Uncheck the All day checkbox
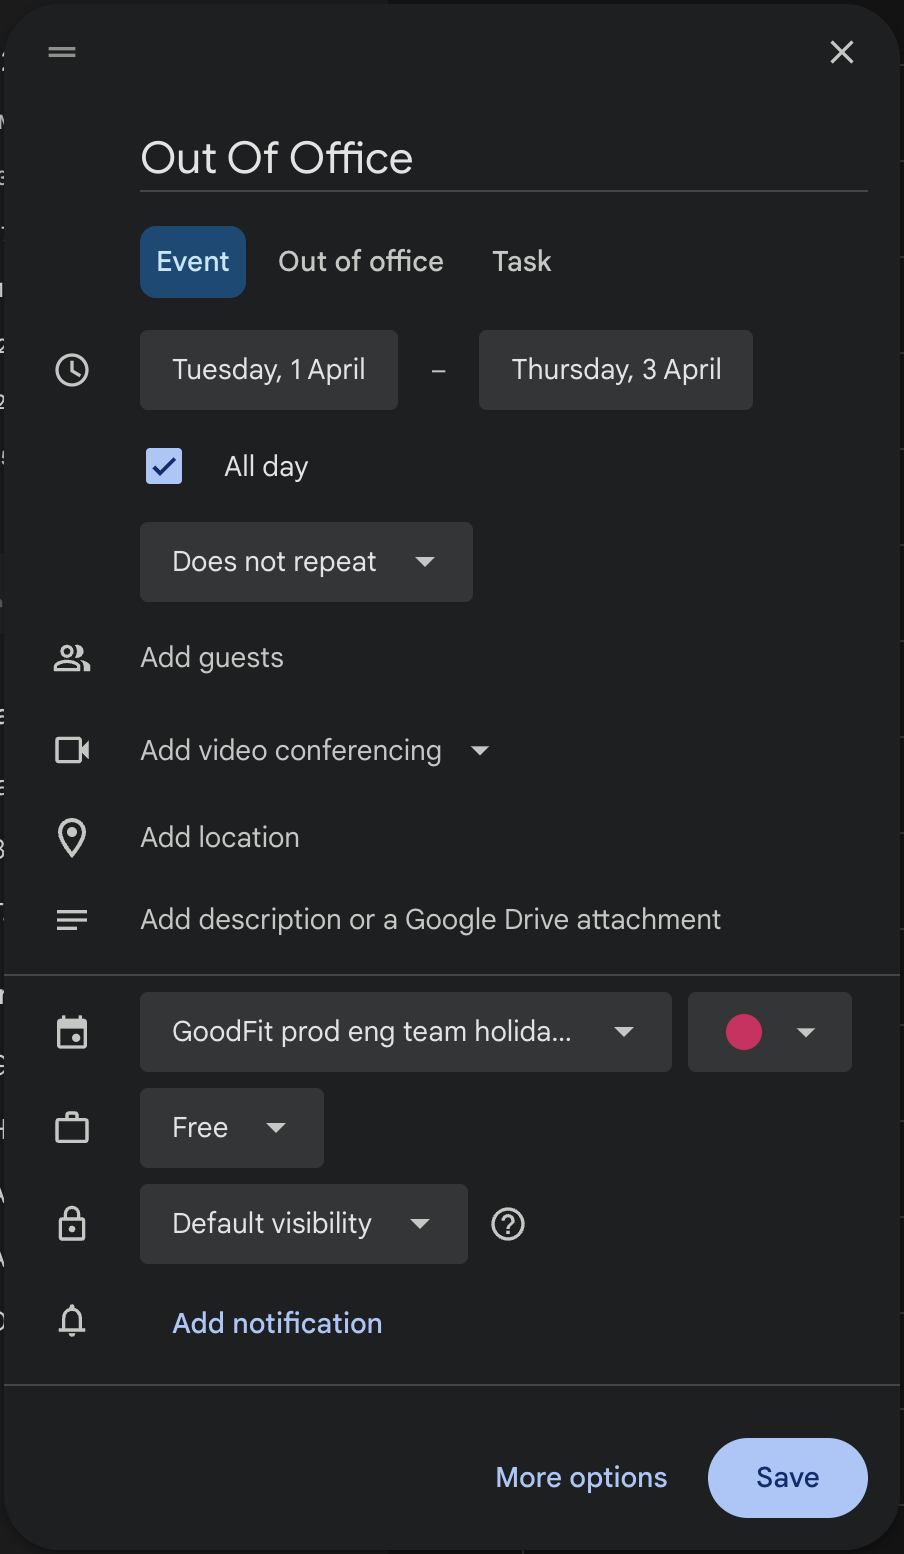 [164, 466]
